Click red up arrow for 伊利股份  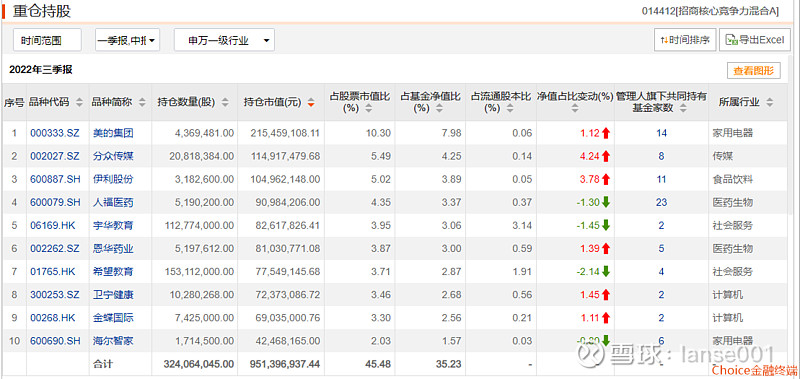[606, 179]
